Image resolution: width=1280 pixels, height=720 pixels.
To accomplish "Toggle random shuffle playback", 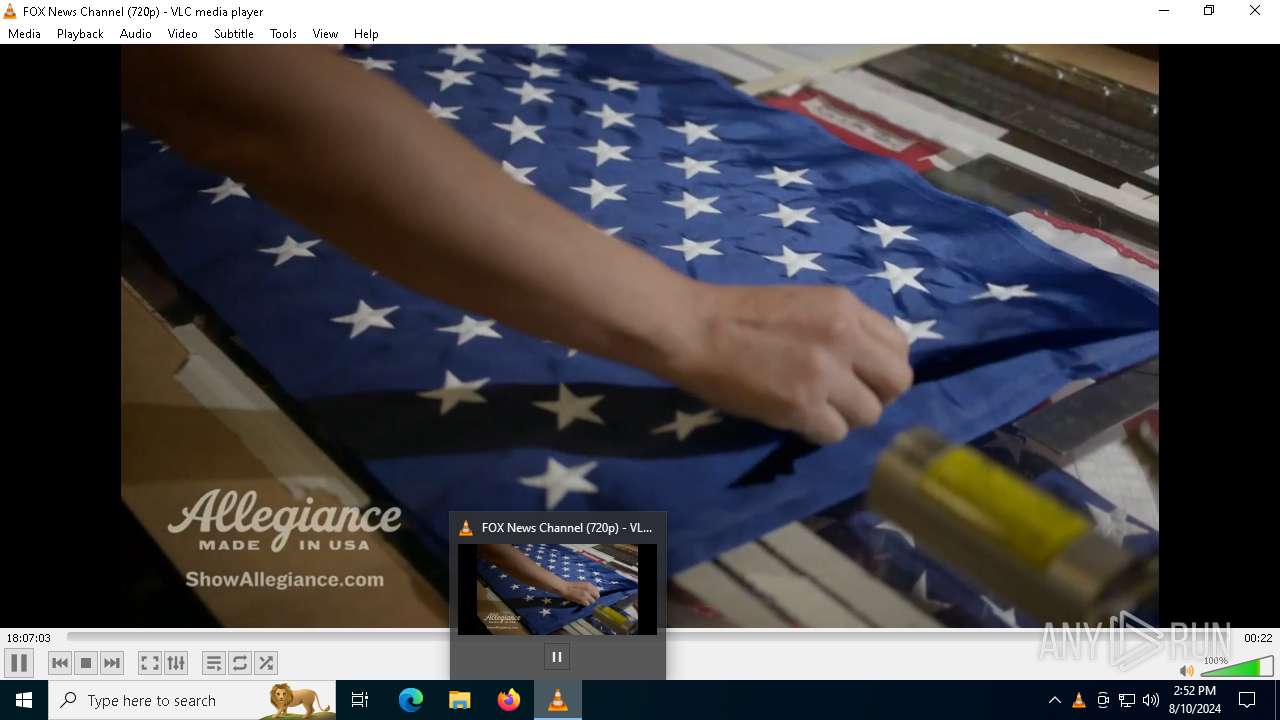I will [266, 663].
